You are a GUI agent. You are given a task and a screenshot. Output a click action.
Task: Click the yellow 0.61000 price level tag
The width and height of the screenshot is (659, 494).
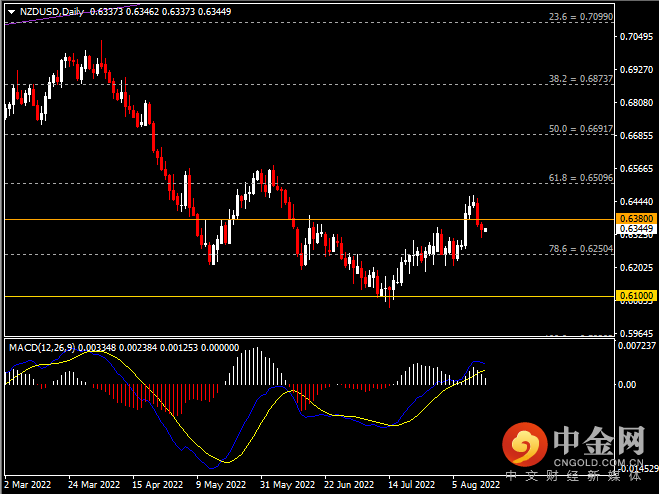636,296
